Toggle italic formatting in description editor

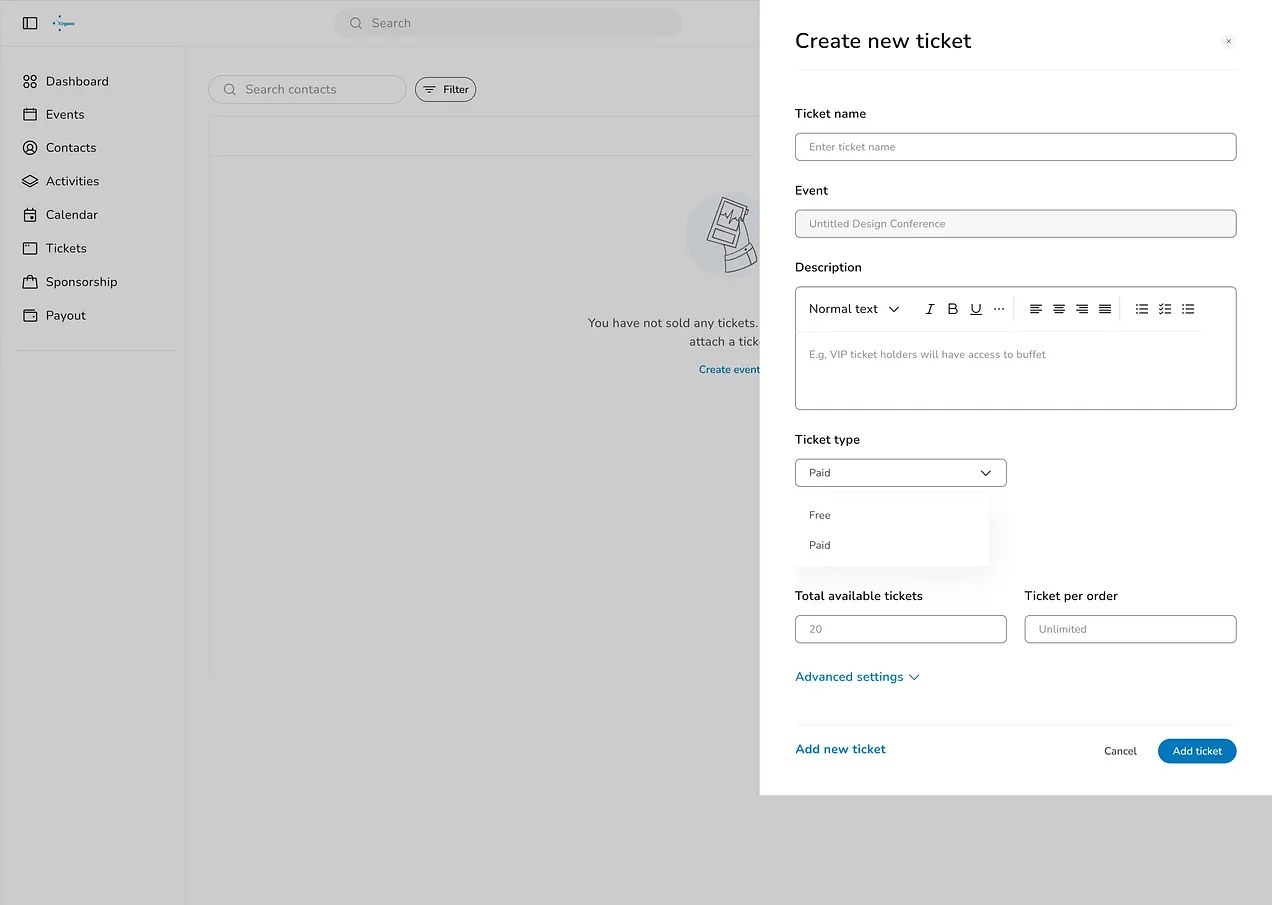(930, 309)
